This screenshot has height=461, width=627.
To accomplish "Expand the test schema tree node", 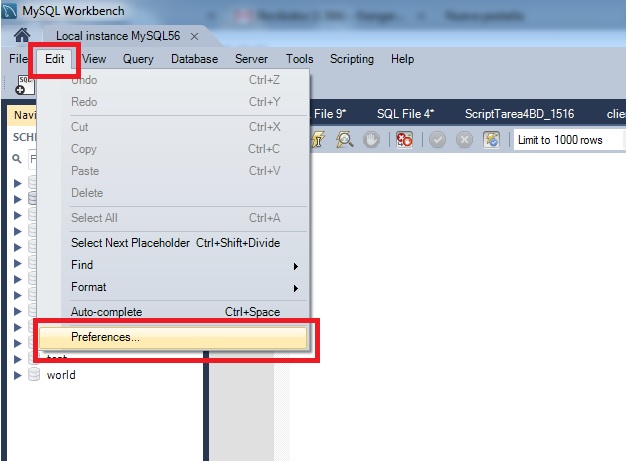I will (17, 359).
